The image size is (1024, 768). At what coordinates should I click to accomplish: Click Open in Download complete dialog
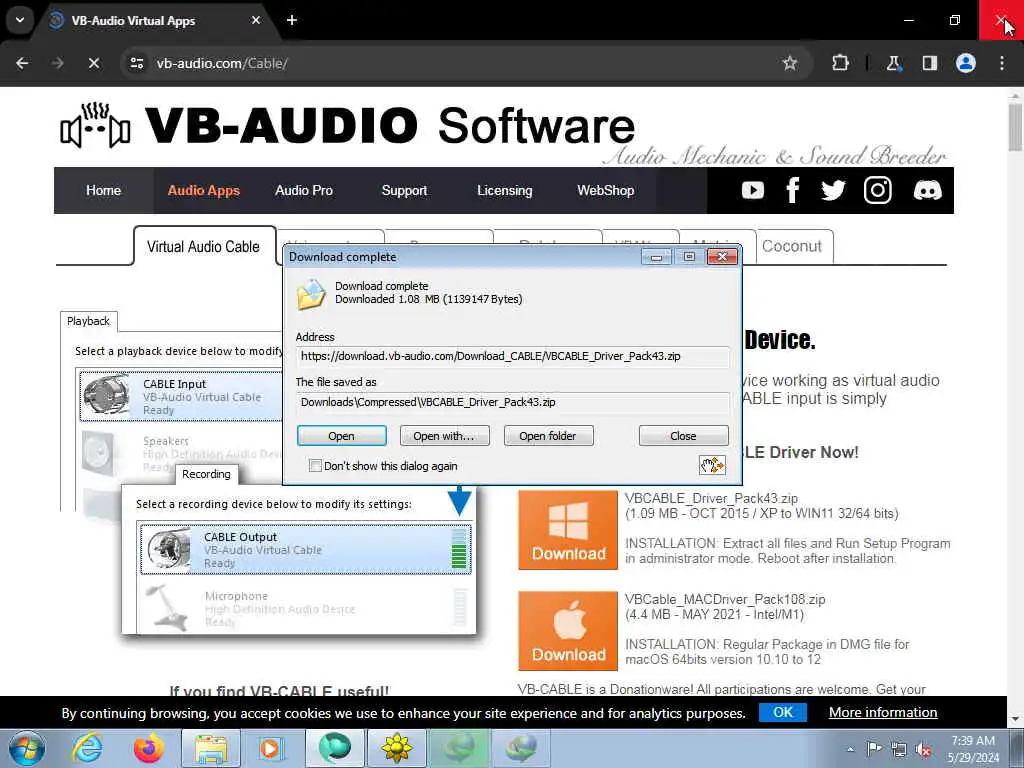(x=342, y=436)
